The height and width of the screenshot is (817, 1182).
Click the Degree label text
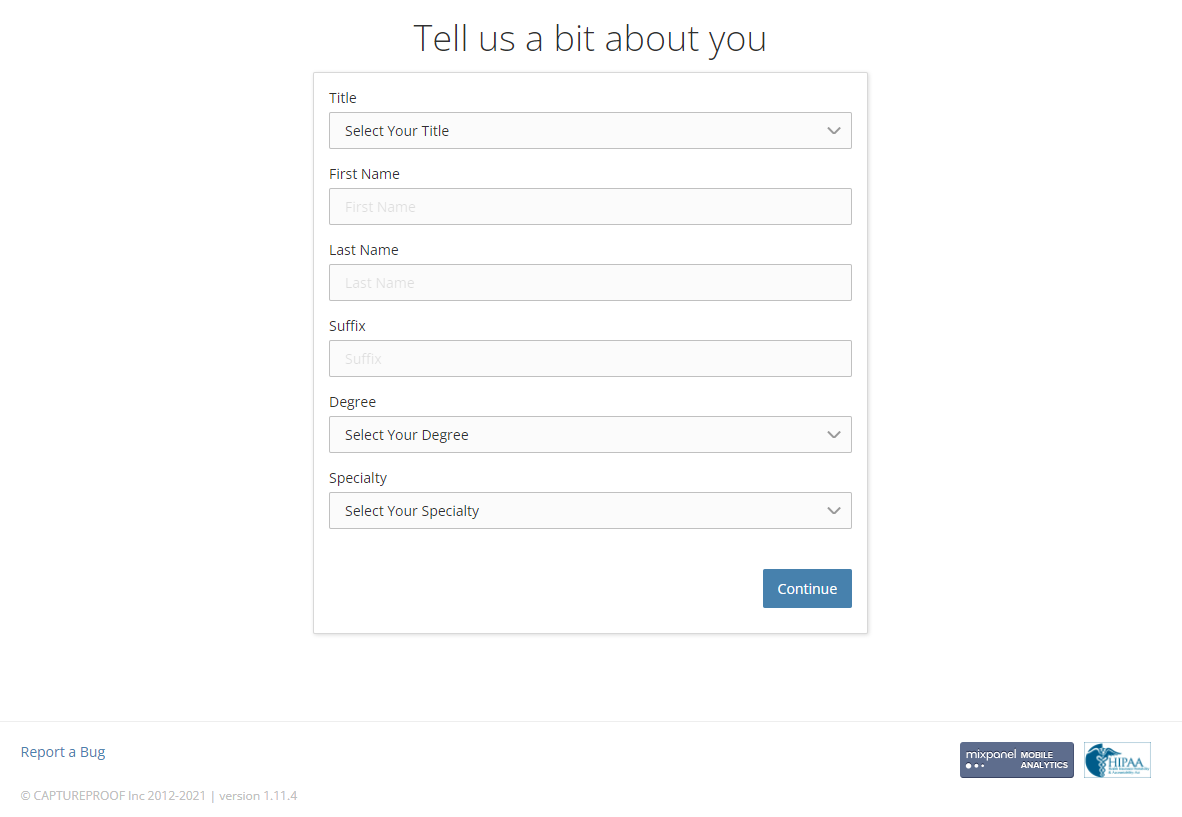tap(353, 402)
